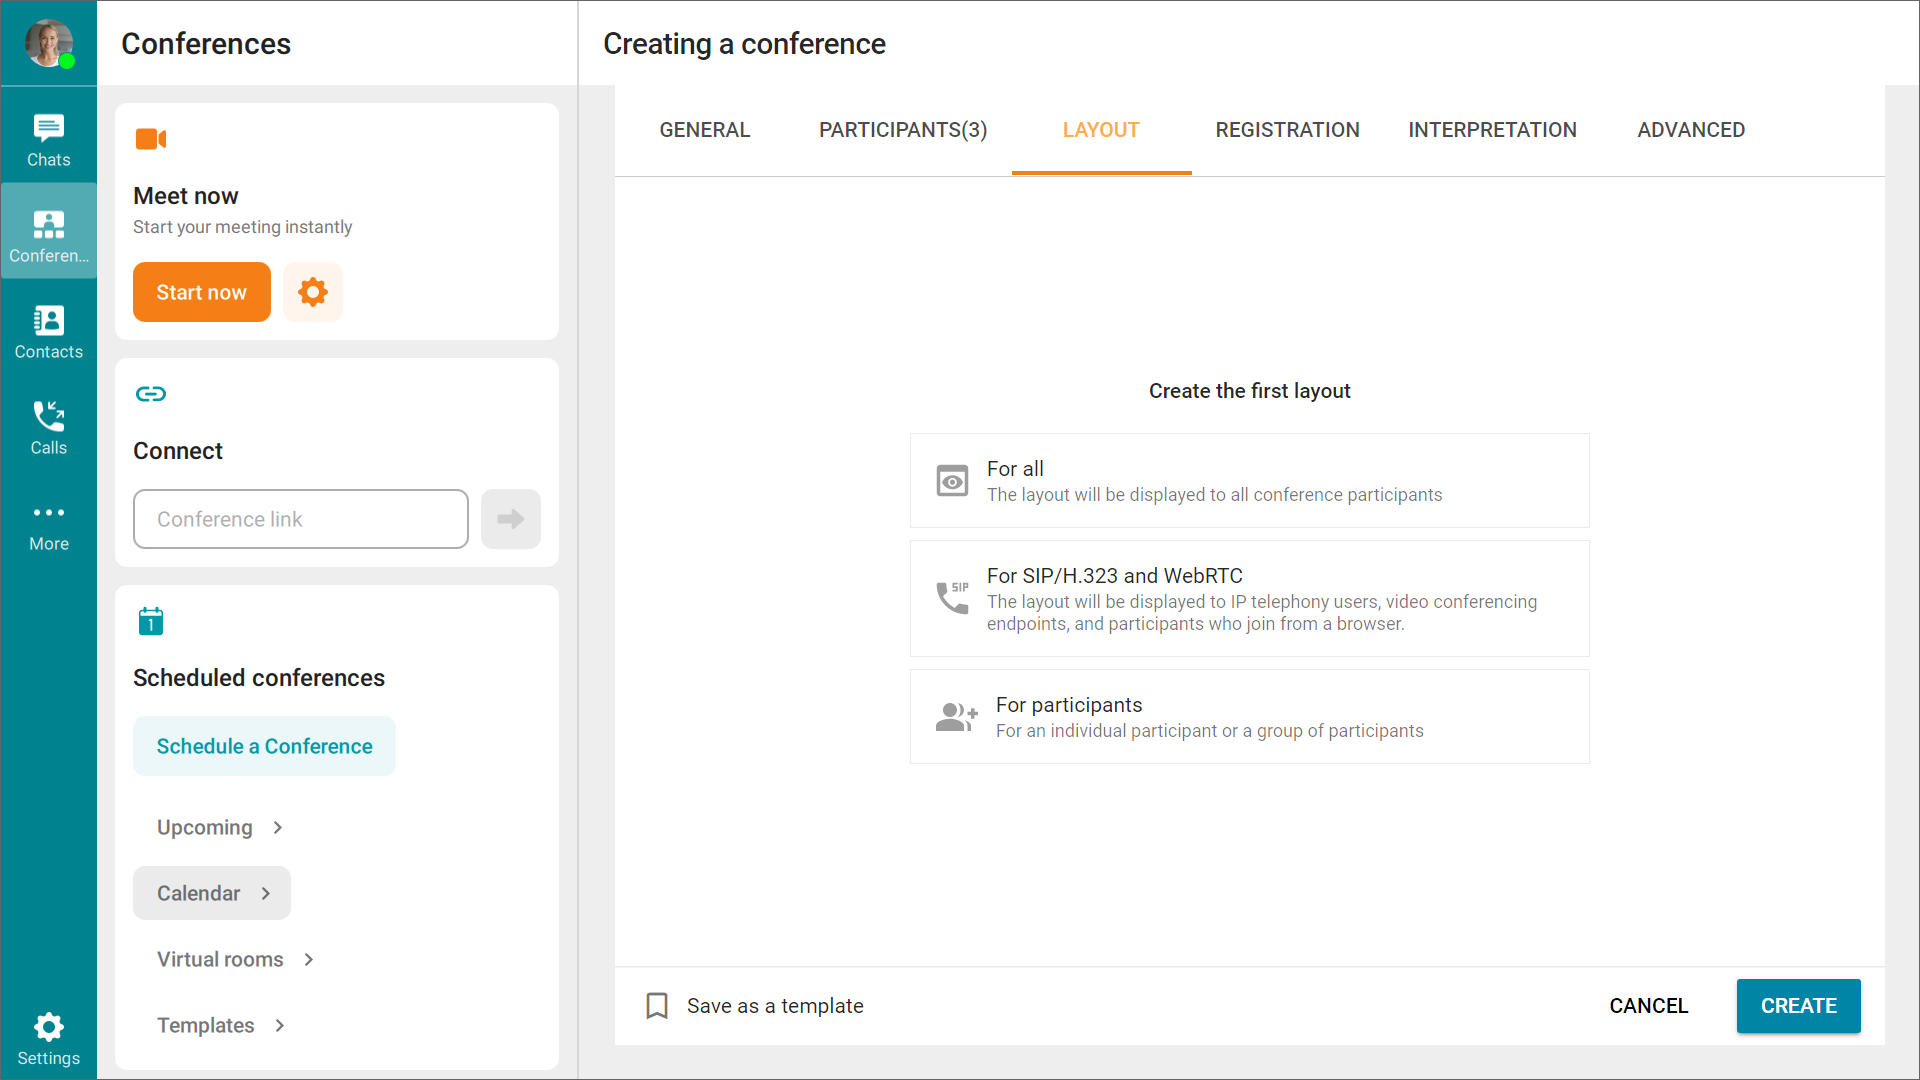
Task: Click the scheduled conferences calendar icon
Action: point(151,621)
